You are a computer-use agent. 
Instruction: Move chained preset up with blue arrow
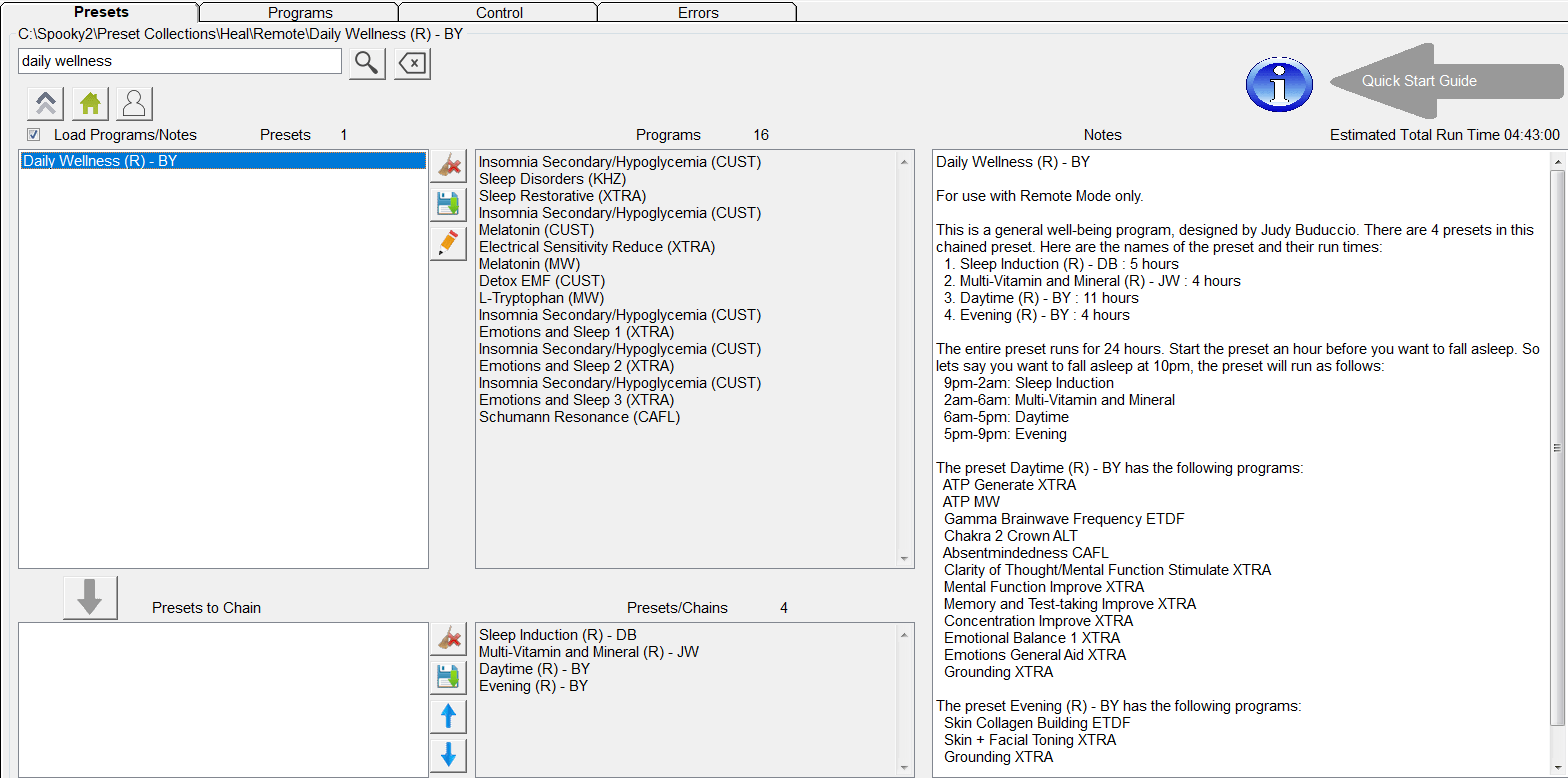[449, 716]
